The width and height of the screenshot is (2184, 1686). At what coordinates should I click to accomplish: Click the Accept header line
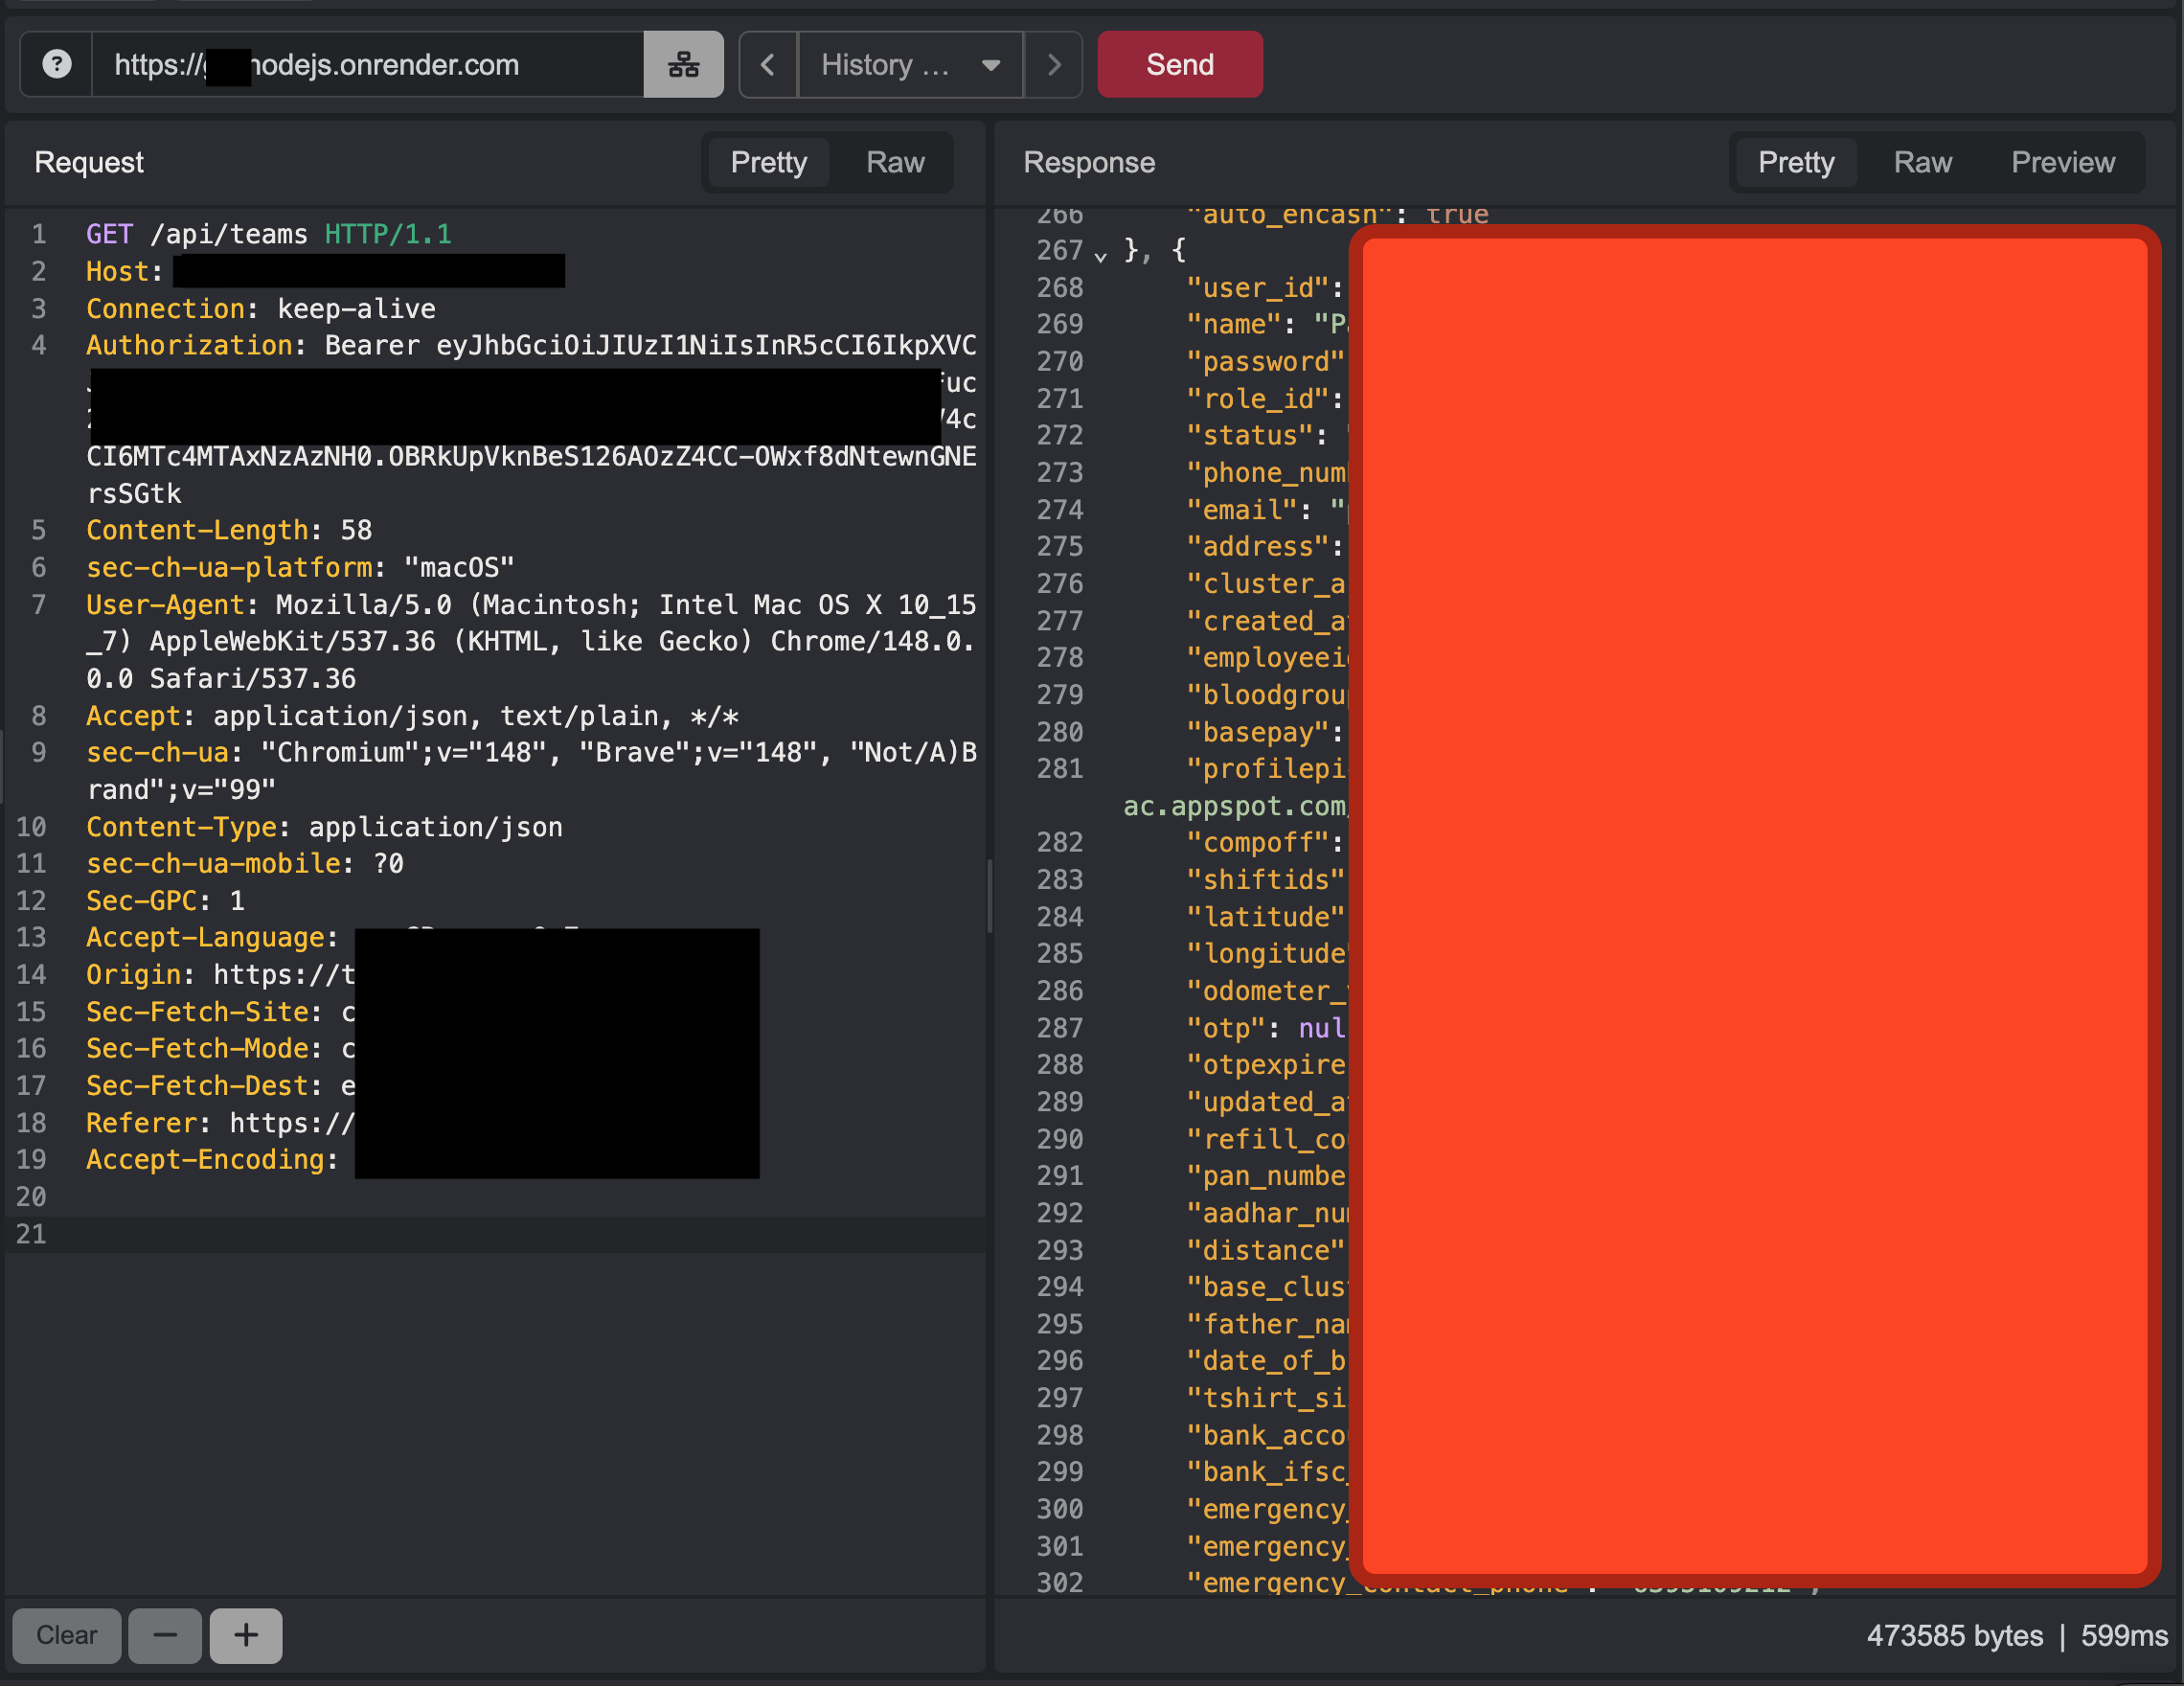(x=412, y=716)
